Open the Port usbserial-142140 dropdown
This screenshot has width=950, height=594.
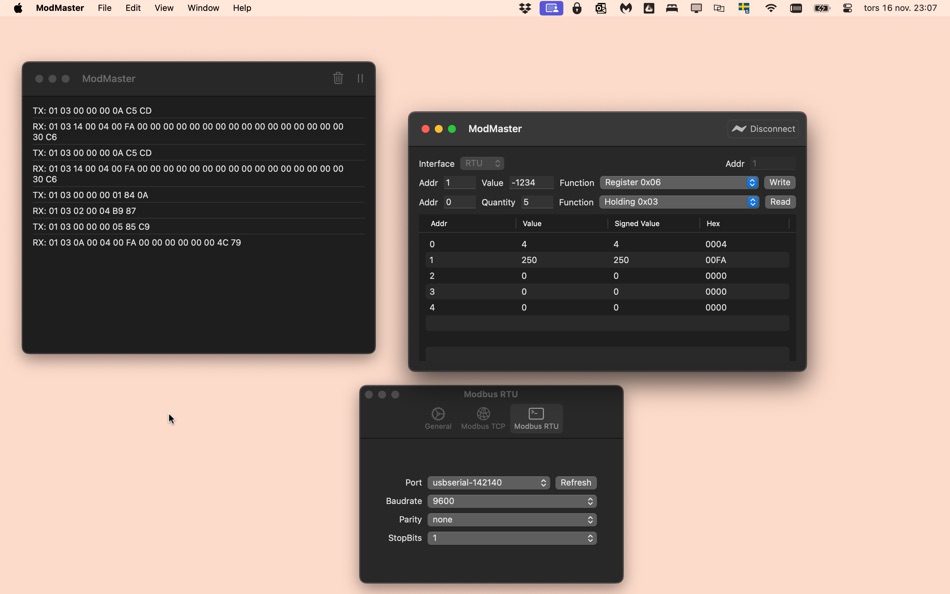coord(488,482)
